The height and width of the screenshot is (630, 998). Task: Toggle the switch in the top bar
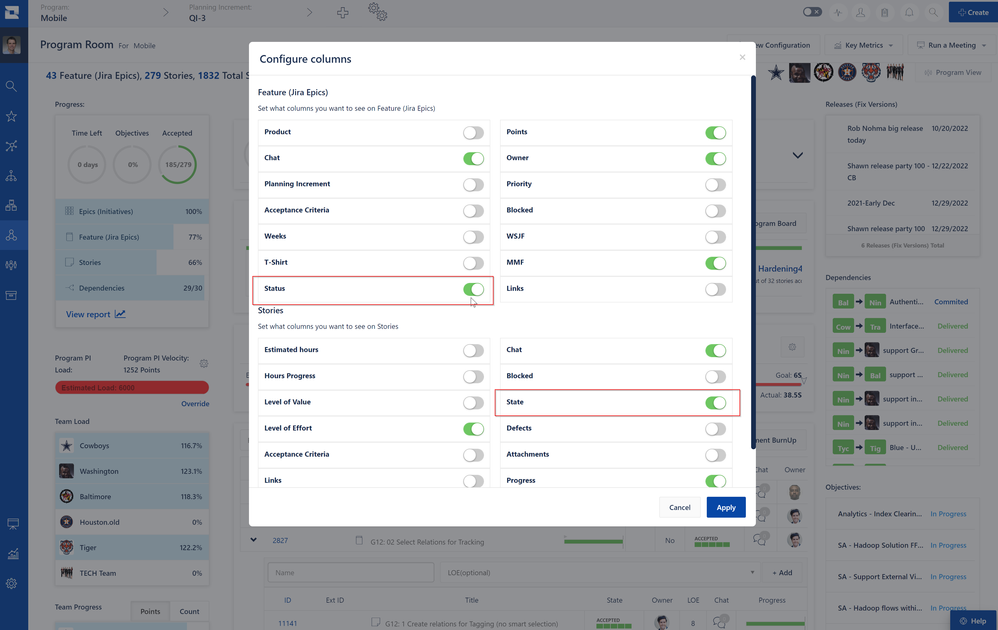(x=812, y=12)
